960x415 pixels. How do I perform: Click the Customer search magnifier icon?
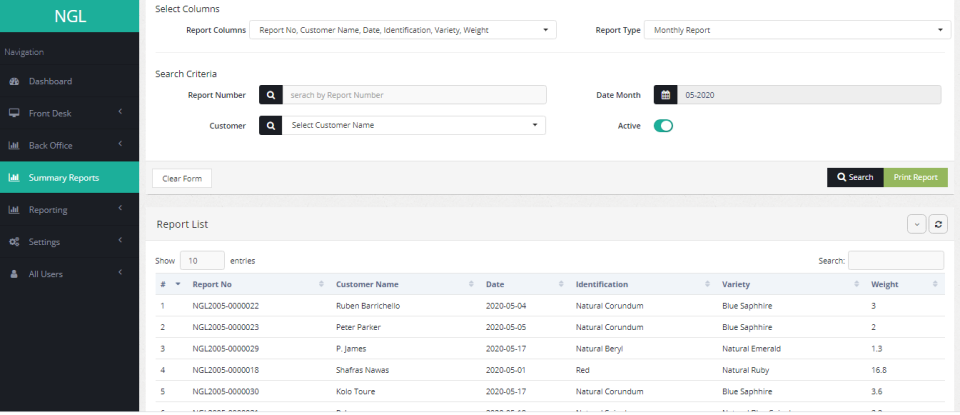click(x=271, y=125)
